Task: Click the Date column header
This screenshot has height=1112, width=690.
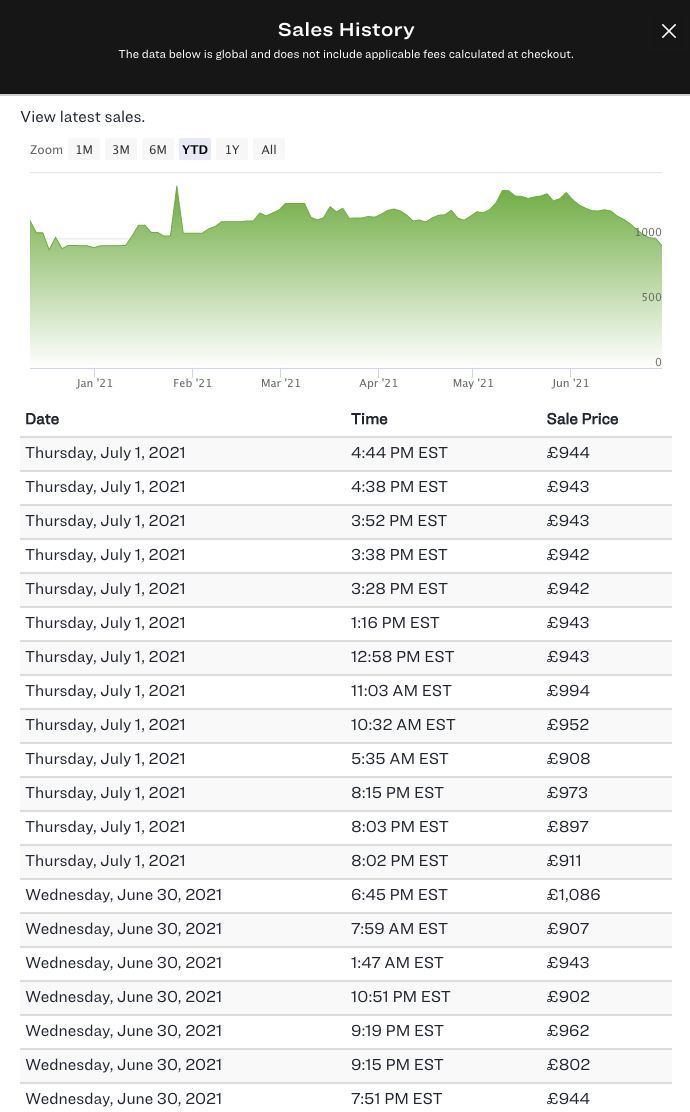Action: tap(42, 419)
